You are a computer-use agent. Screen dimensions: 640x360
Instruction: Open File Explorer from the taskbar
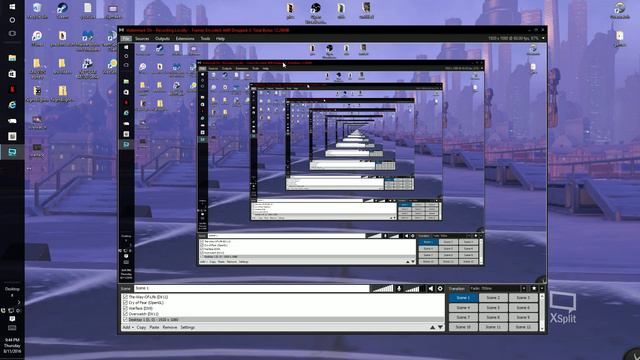click(12, 58)
